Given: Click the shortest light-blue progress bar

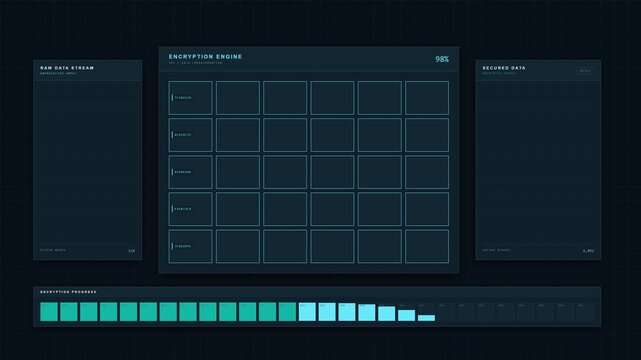Looking at the screenshot, I should pyautogui.click(x=426, y=318).
